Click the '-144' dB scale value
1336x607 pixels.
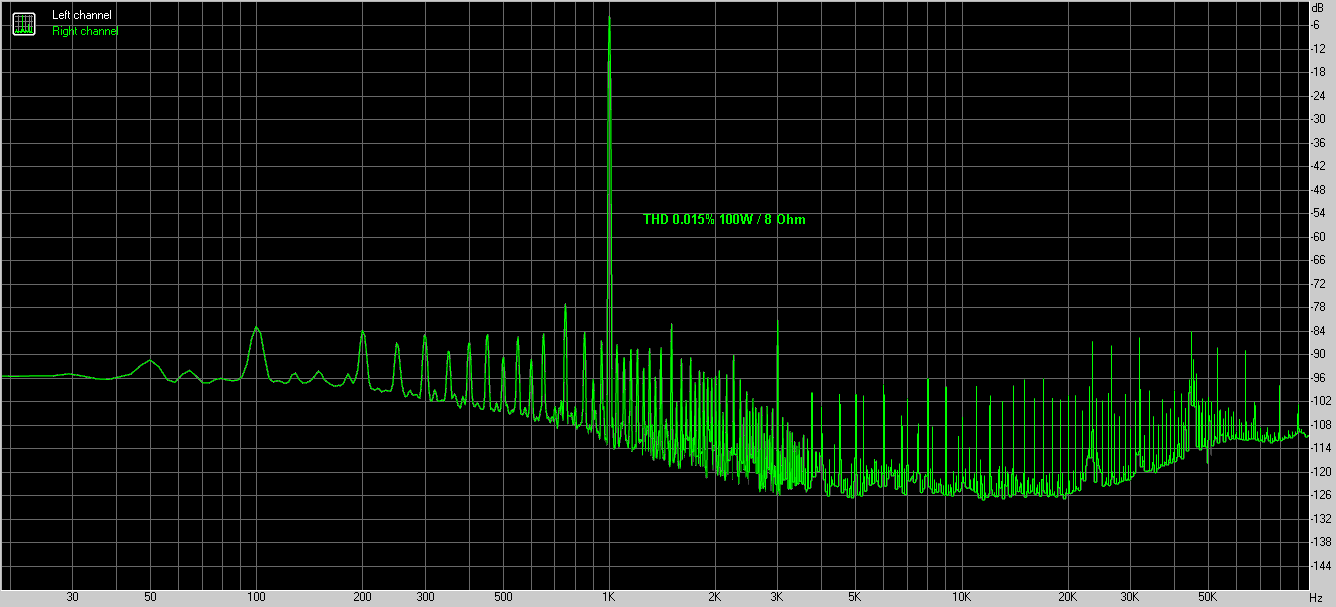[1323, 566]
